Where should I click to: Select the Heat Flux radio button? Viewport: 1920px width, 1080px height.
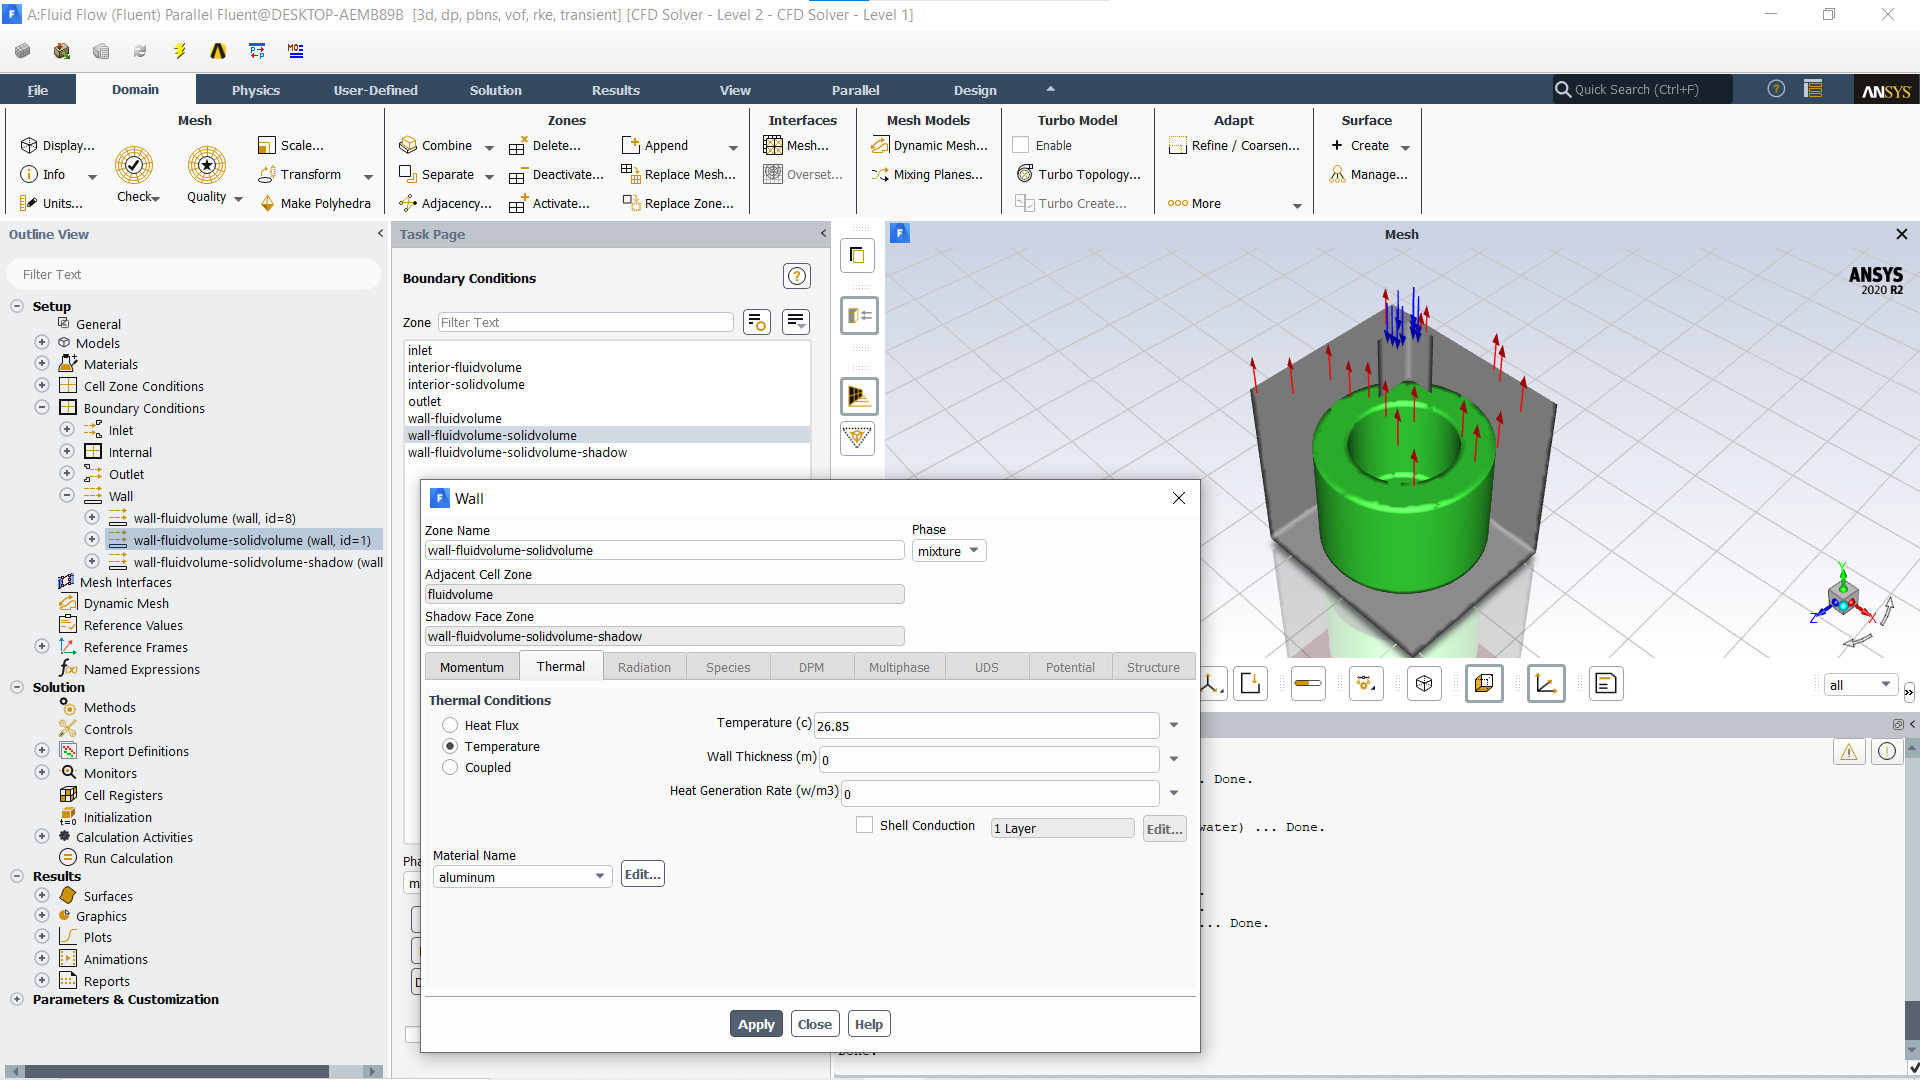[x=450, y=725]
